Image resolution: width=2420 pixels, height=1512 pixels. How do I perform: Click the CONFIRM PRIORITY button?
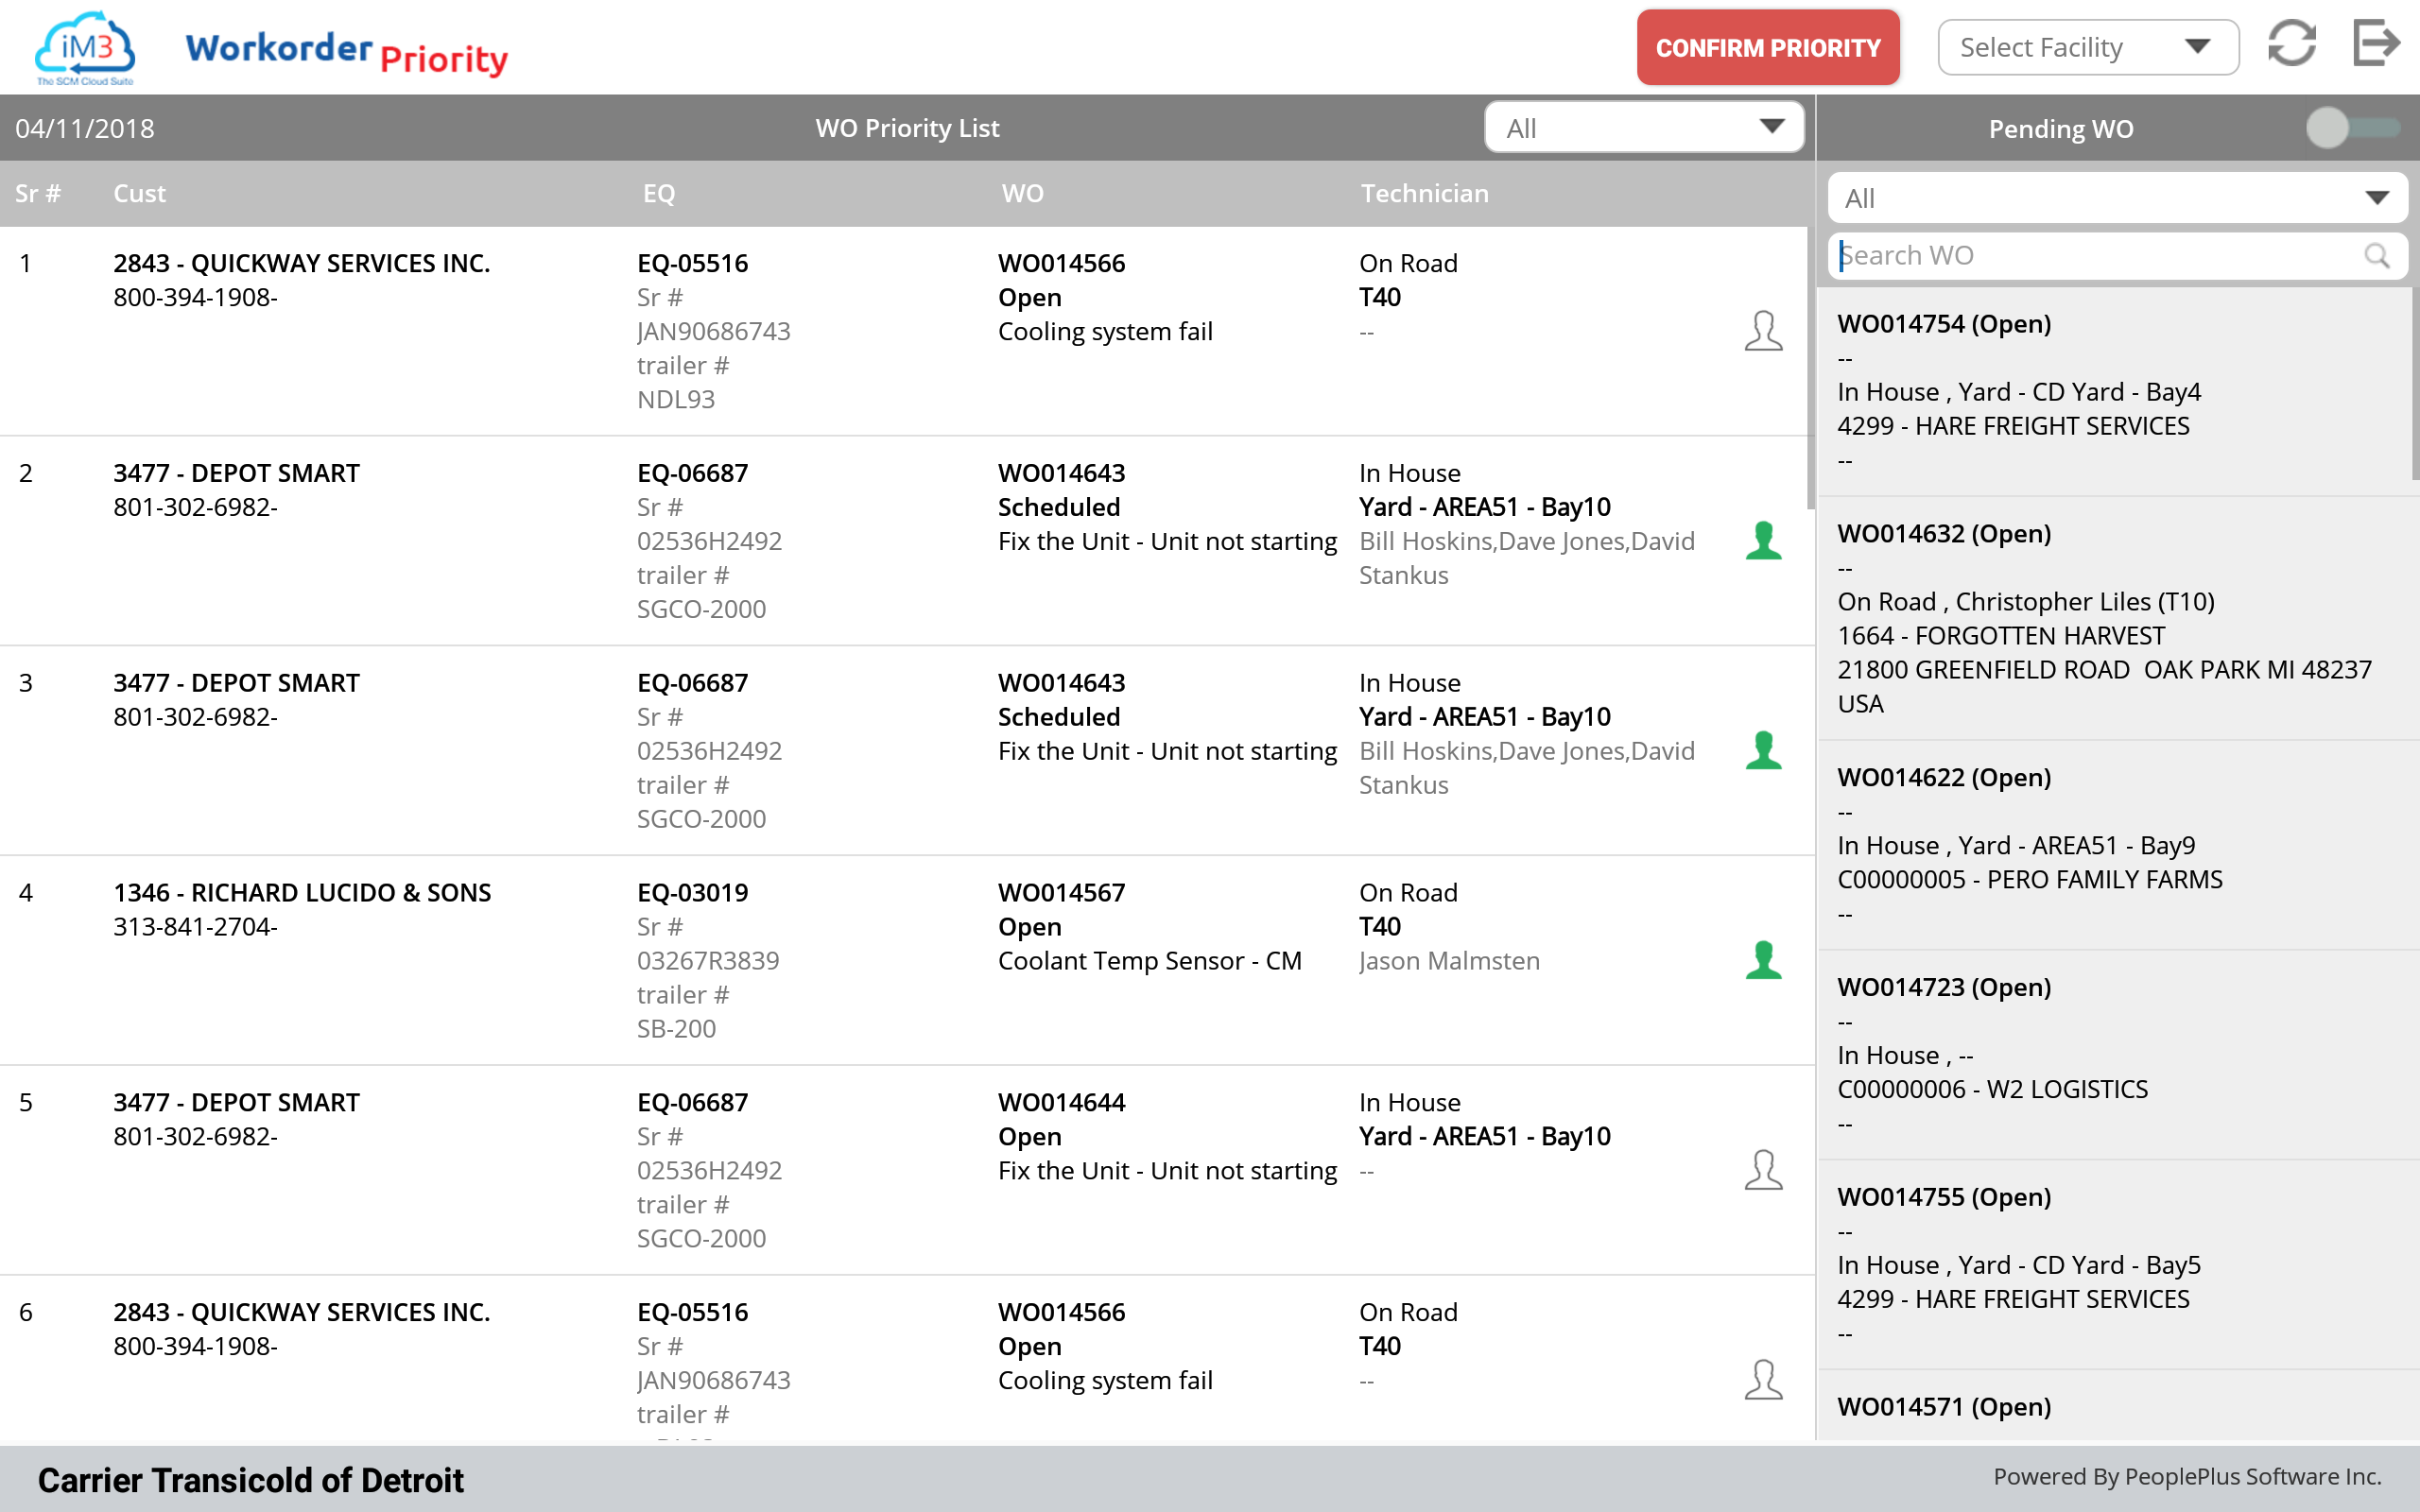pos(1768,48)
